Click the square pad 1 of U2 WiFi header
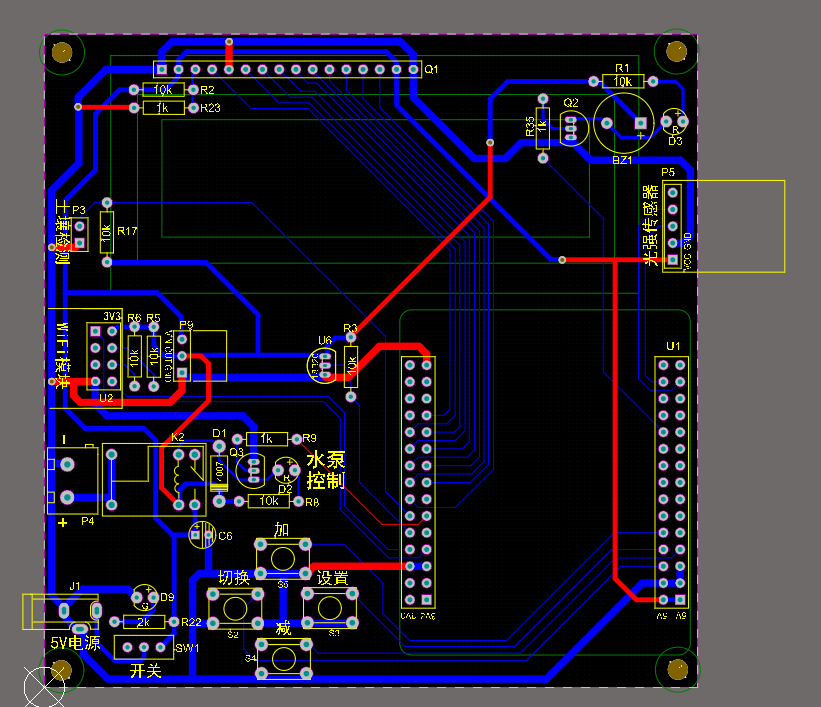Screen dimensions: 821x707 click(95, 332)
